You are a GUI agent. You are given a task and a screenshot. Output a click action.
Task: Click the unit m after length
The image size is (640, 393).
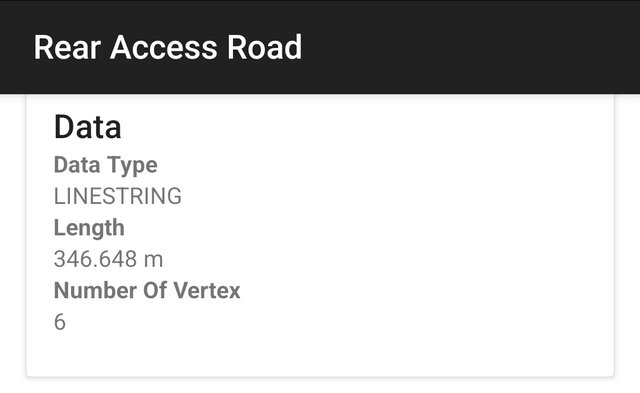point(153,260)
